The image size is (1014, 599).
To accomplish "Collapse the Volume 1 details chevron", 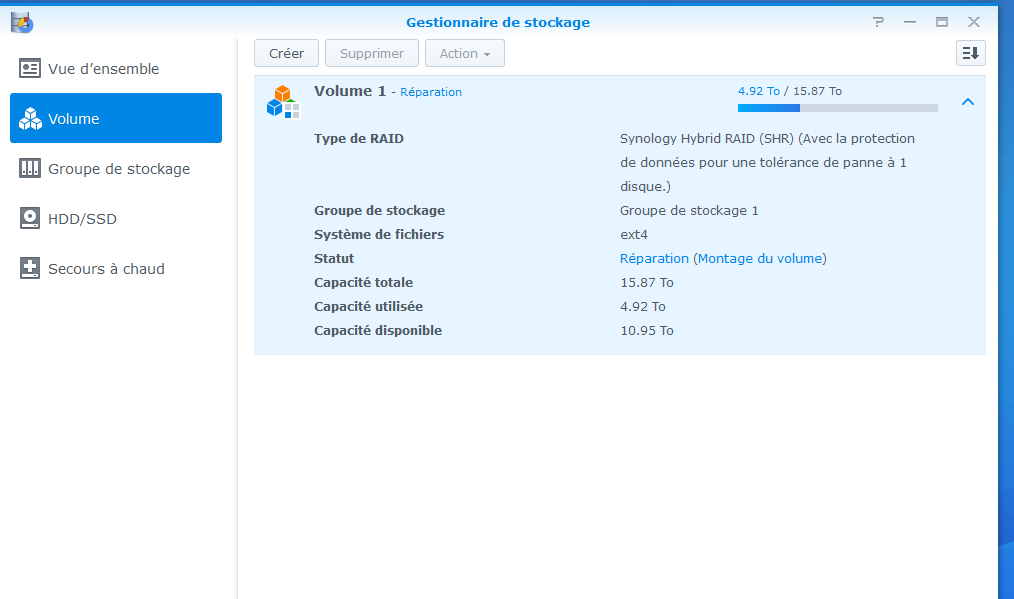I will pos(967,102).
